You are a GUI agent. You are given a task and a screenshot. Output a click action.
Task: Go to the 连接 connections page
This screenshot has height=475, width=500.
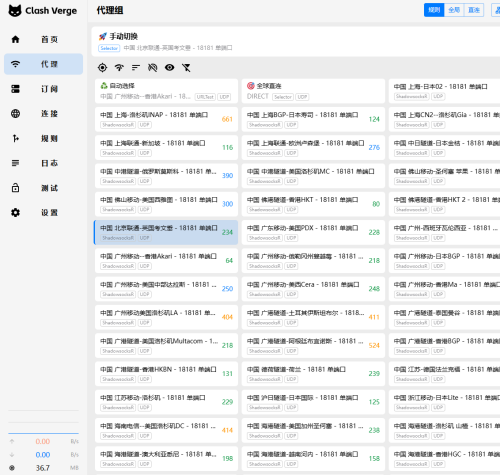pos(43,113)
